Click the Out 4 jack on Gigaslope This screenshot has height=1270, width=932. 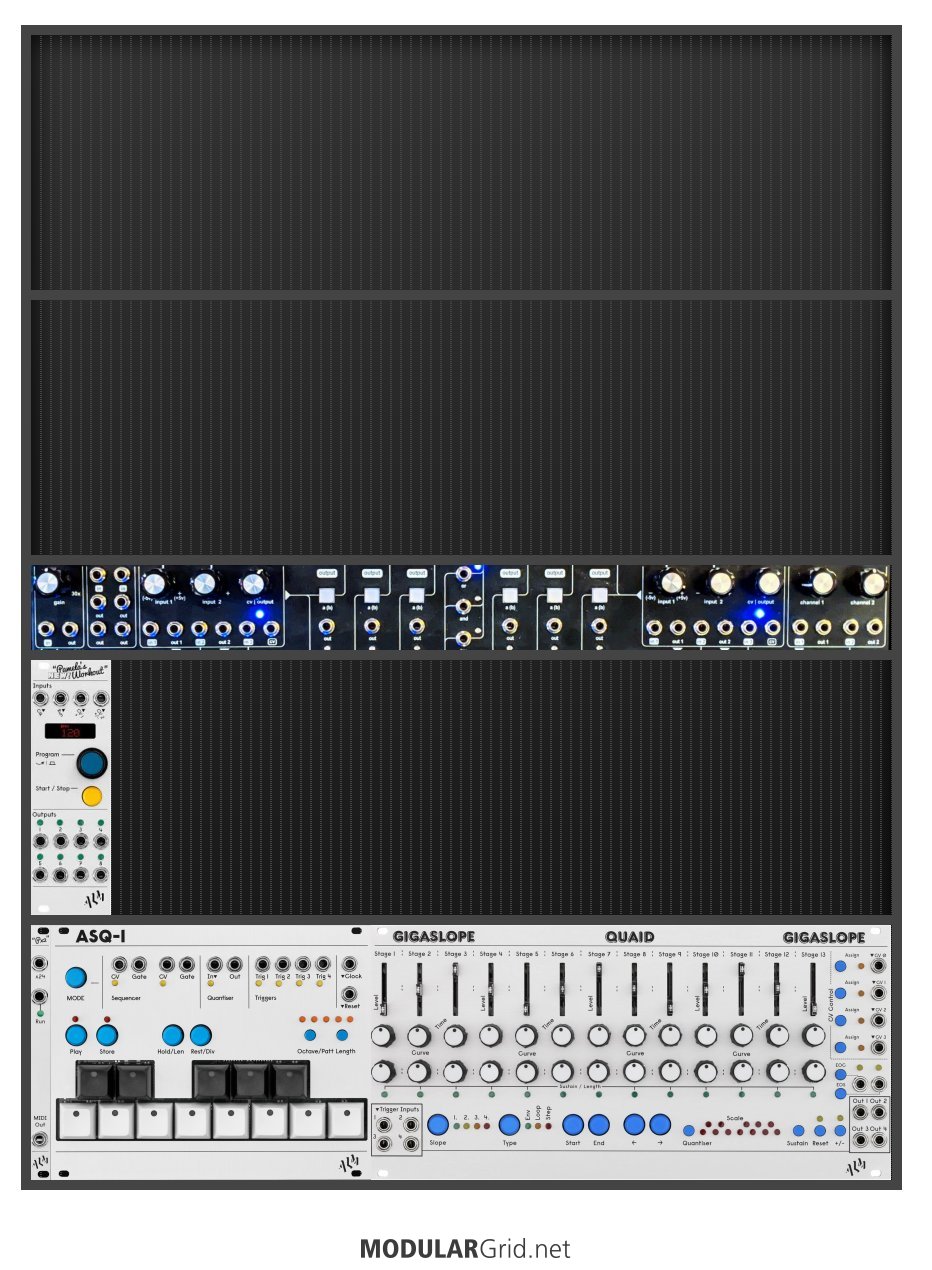pyautogui.click(x=878, y=1140)
